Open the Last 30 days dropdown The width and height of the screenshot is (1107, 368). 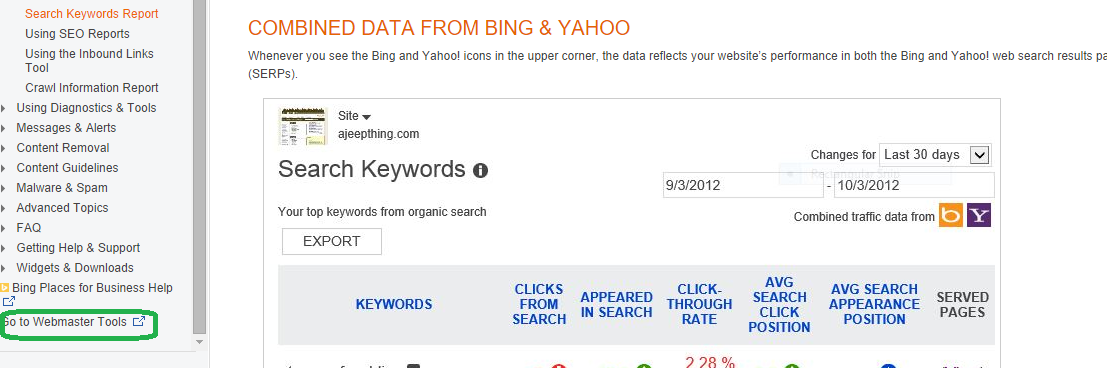point(935,155)
